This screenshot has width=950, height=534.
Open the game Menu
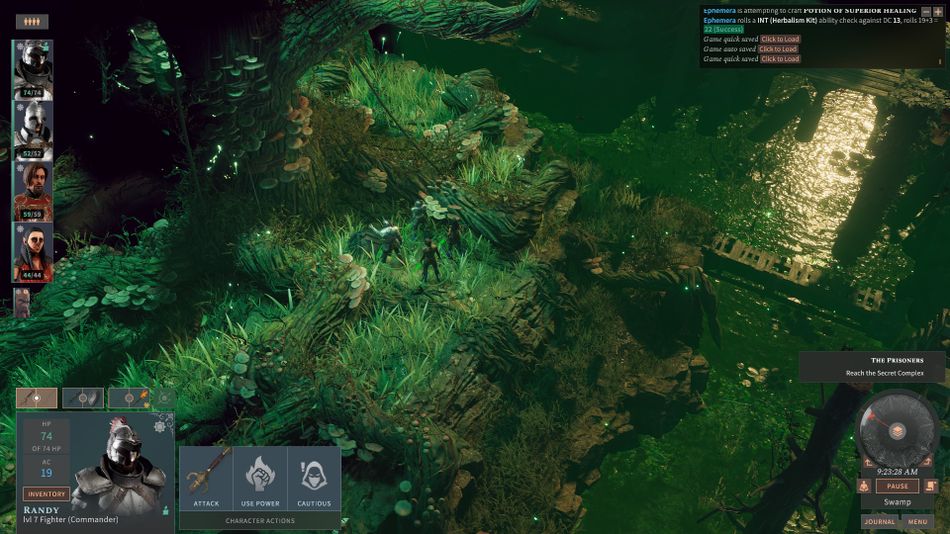tap(917, 521)
